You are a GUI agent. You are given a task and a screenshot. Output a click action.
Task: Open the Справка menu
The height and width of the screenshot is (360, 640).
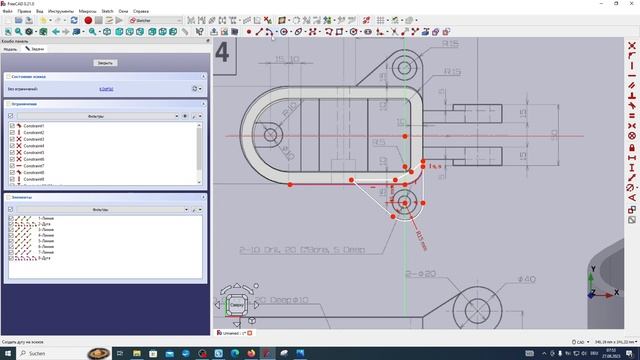pos(141,11)
